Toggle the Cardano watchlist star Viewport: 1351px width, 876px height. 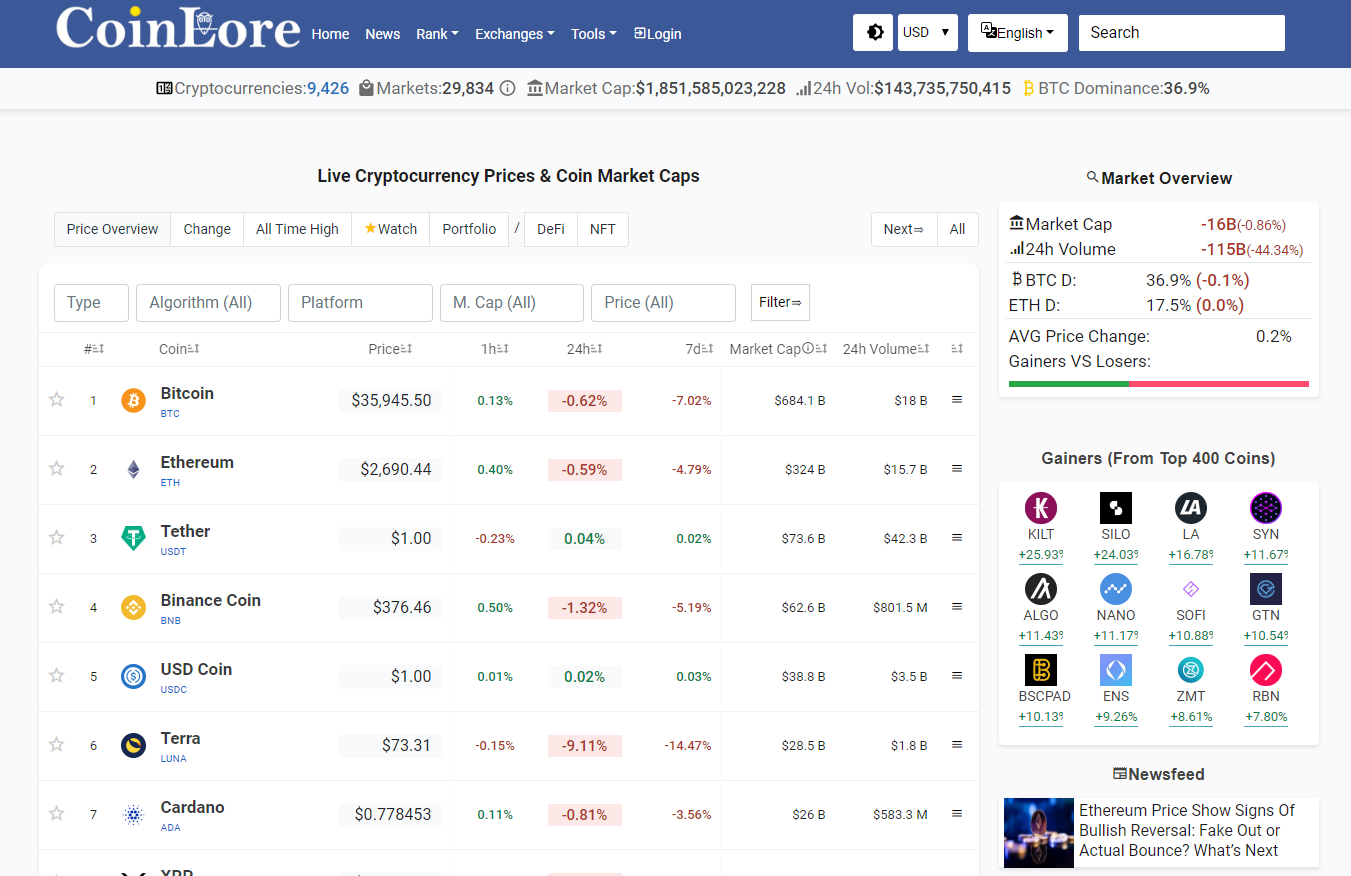coord(57,814)
